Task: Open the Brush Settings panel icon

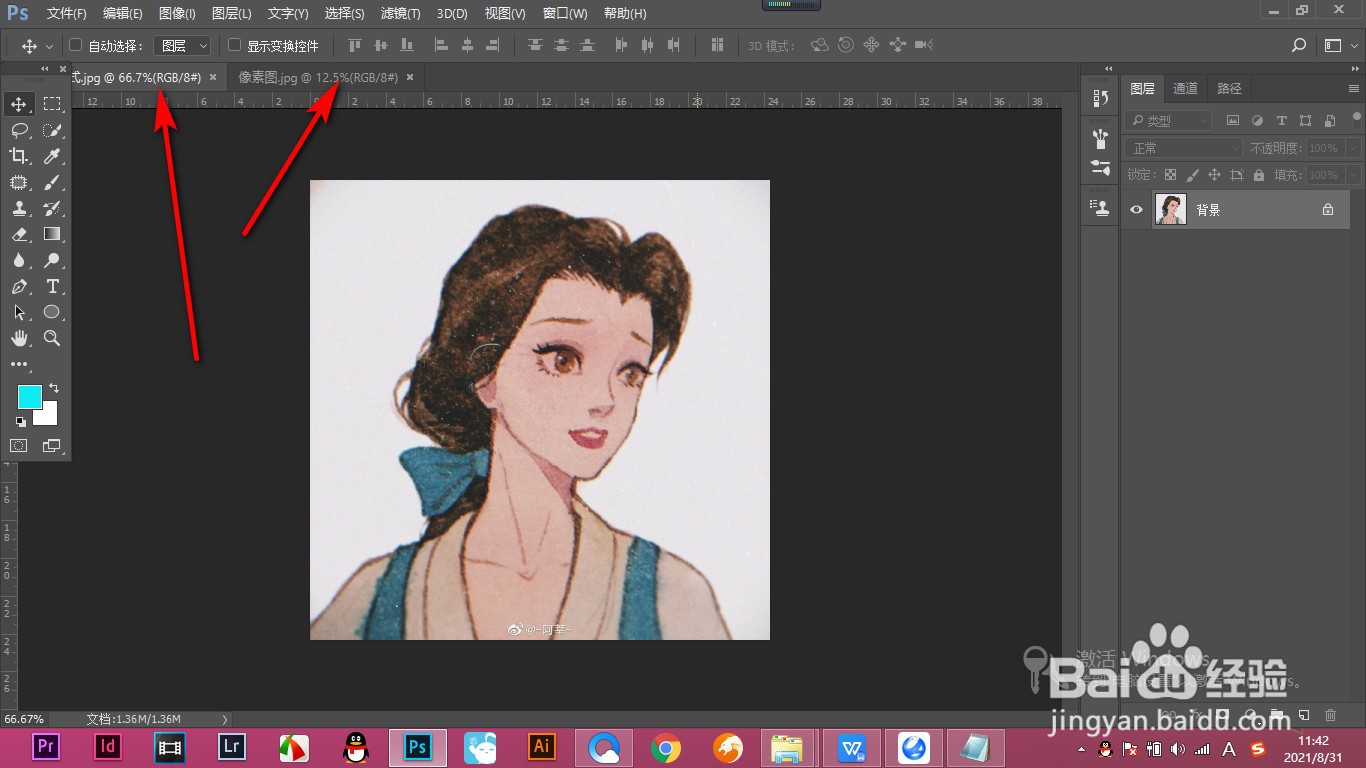Action: (1101, 167)
